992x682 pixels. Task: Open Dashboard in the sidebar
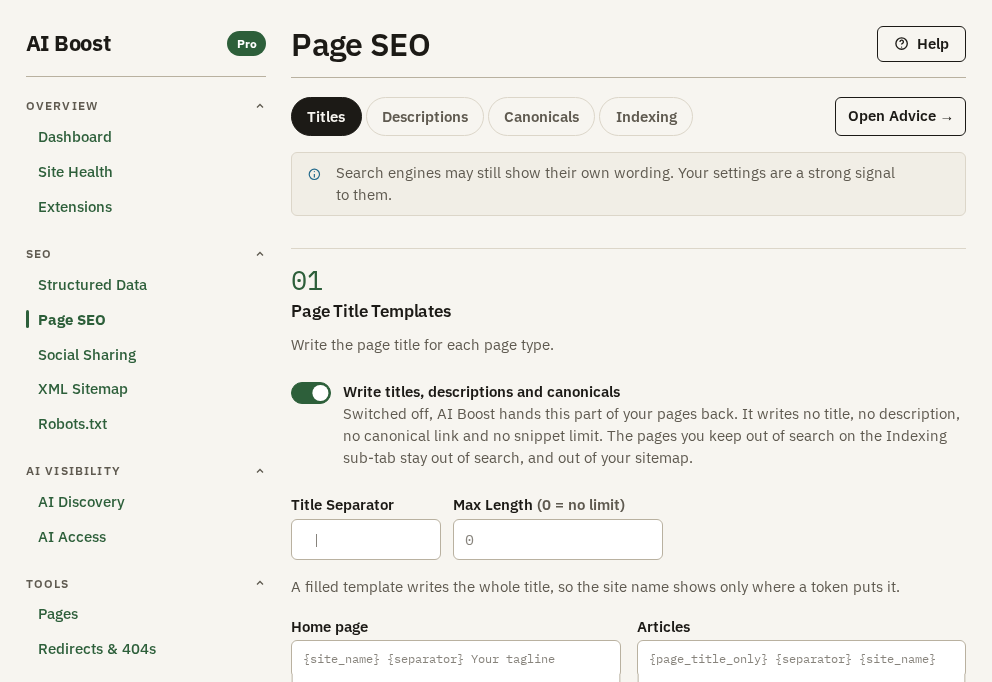75,137
